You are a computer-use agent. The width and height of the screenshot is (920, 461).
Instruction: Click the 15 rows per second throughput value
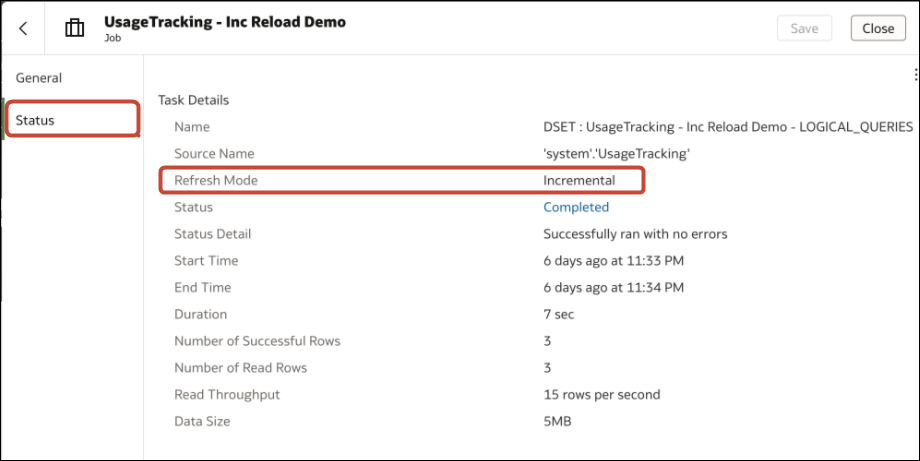coord(601,394)
